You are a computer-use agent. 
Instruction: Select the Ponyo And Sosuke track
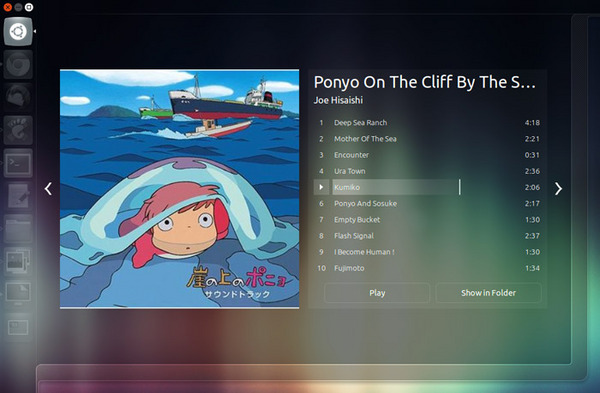(428, 204)
